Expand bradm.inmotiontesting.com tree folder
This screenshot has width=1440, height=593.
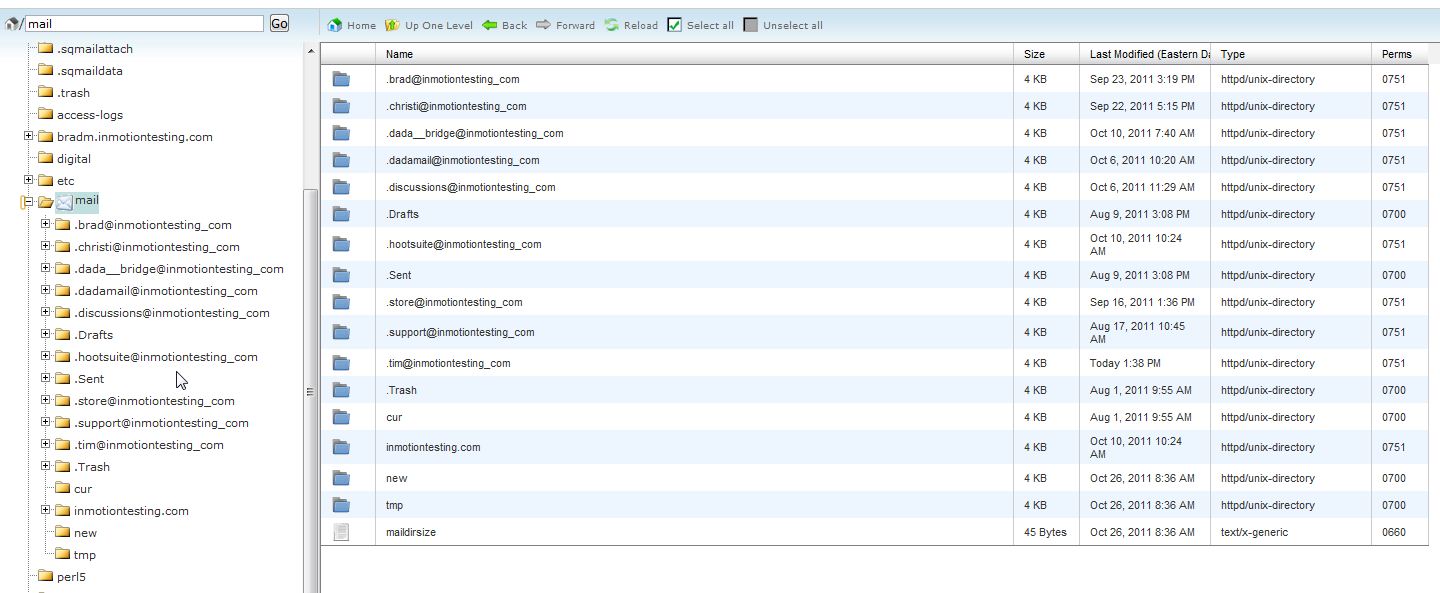click(29, 136)
